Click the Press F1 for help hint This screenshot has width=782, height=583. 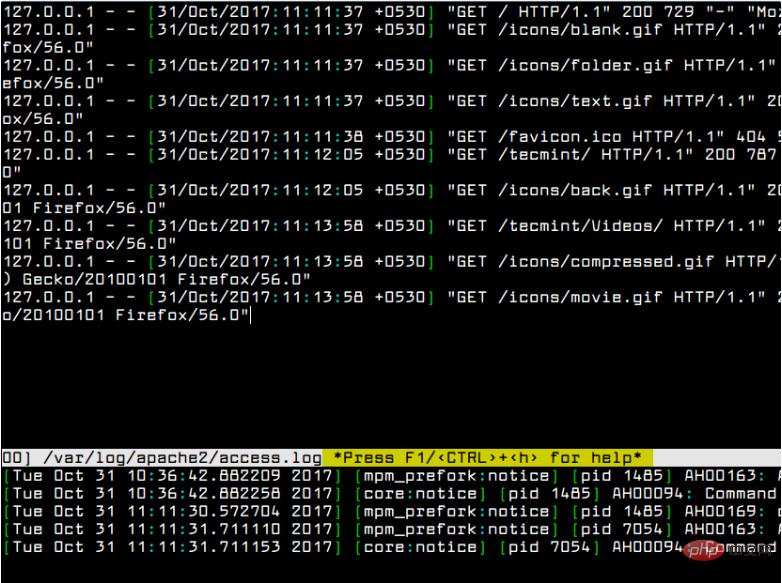(x=487, y=457)
